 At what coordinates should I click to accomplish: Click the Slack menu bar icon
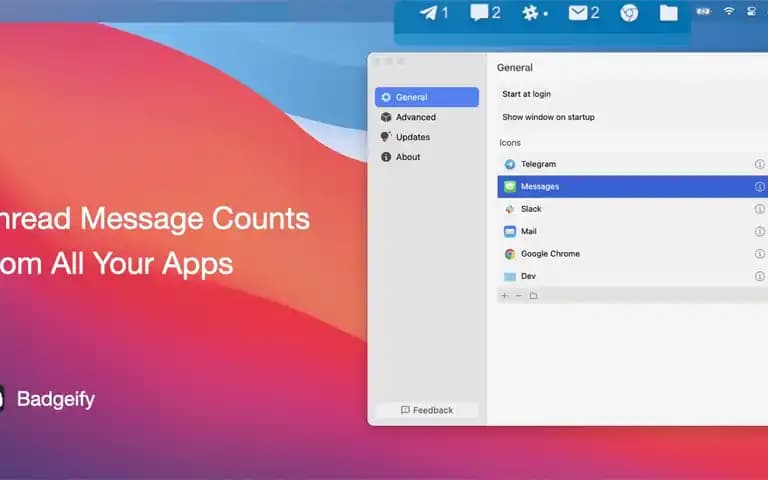(x=530, y=12)
